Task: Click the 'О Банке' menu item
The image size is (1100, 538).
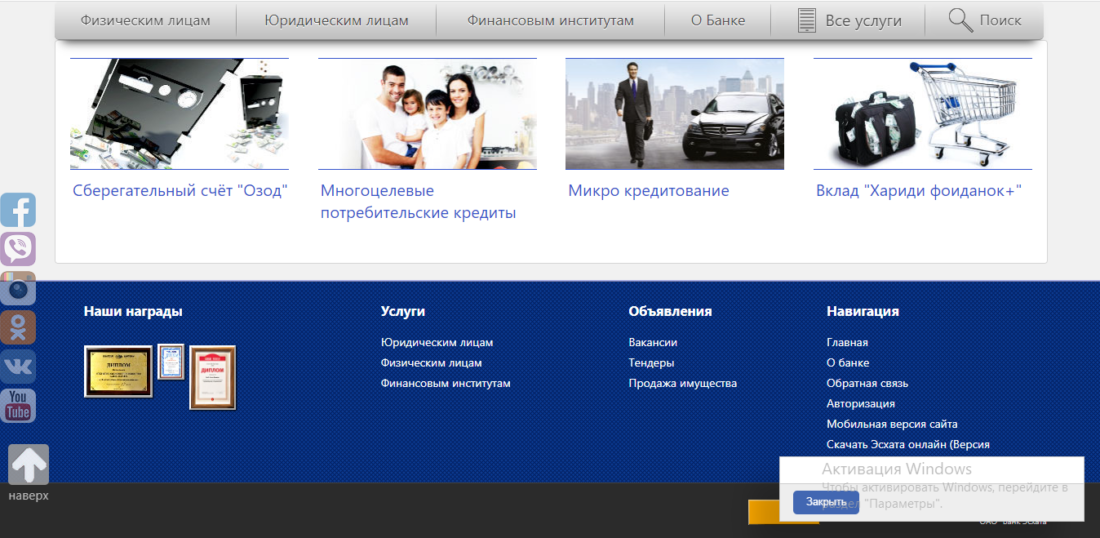Action: [717, 20]
